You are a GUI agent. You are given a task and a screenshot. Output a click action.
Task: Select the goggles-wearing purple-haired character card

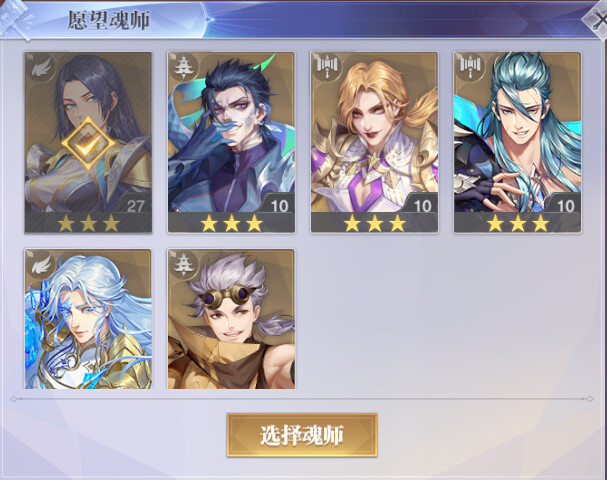pos(231,319)
